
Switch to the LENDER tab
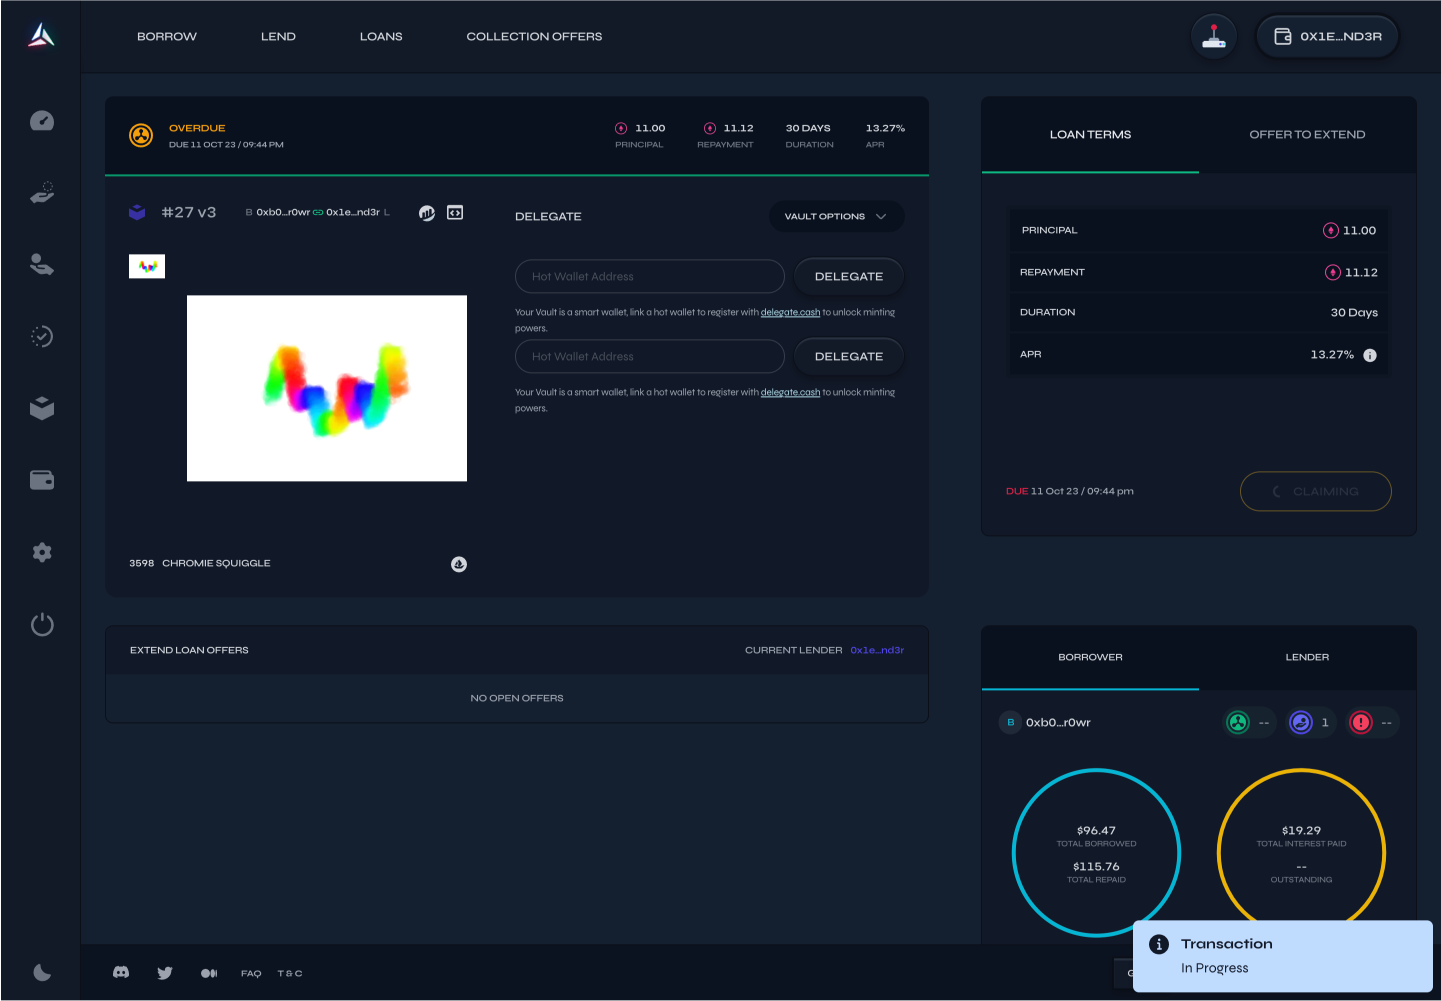point(1307,657)
